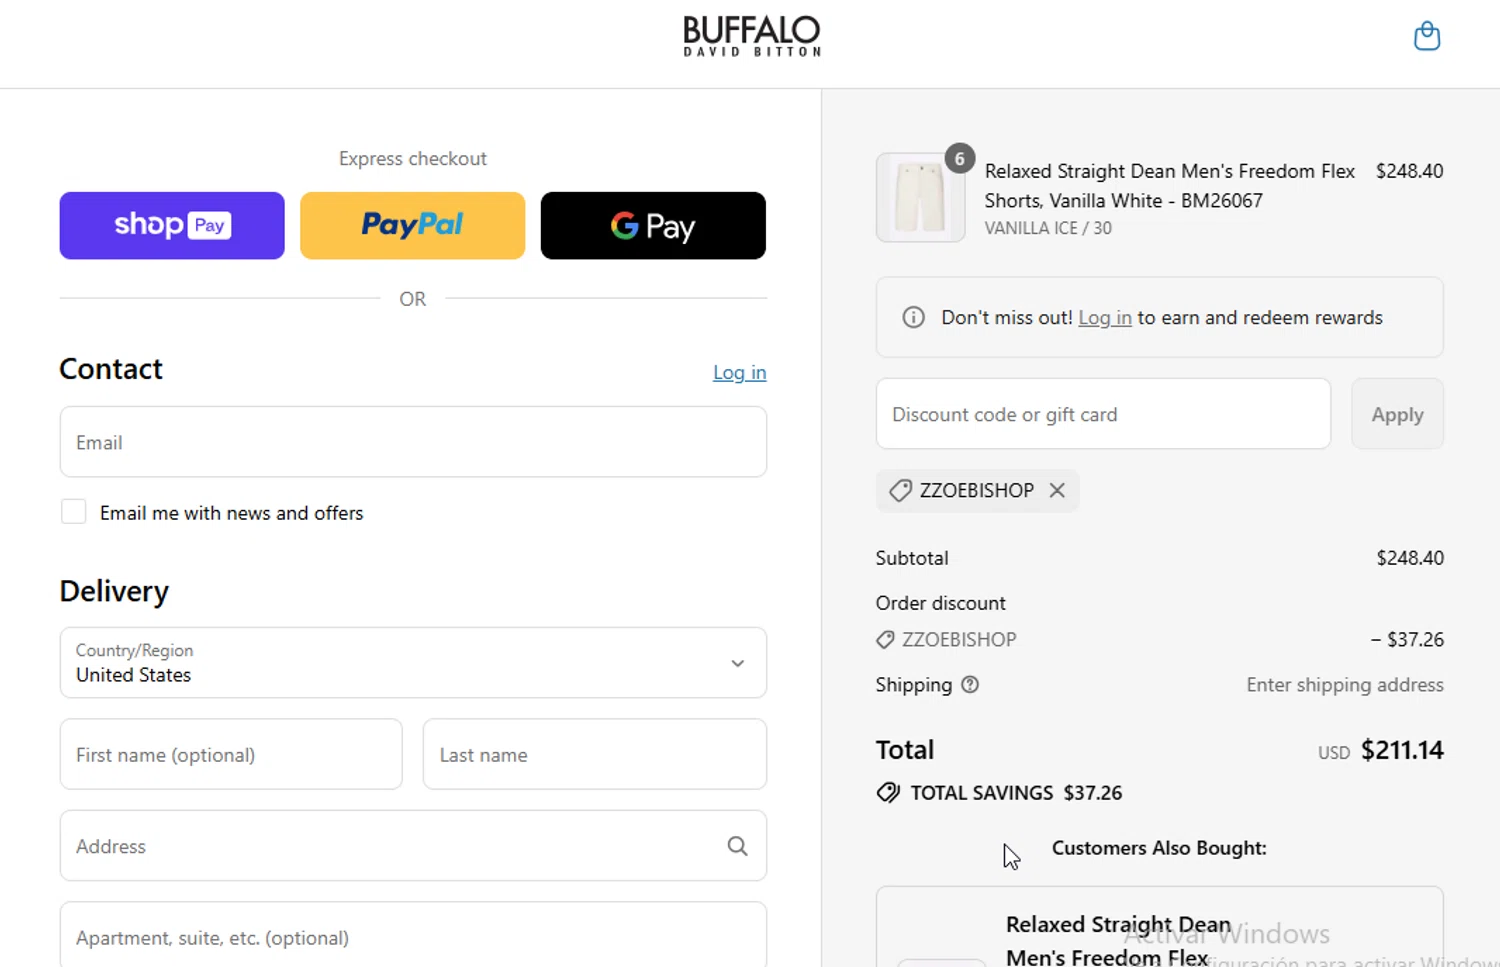Click the product item price $248.40

[x=1409, y=171]
